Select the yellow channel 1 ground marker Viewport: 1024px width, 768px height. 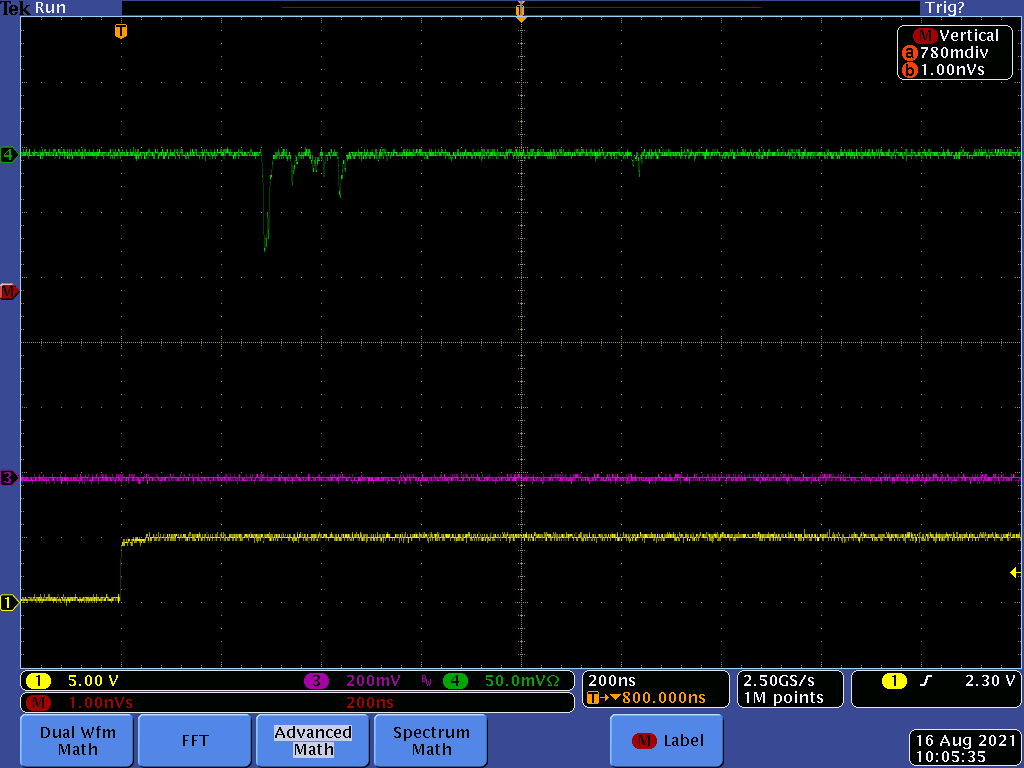coord(9,602)
